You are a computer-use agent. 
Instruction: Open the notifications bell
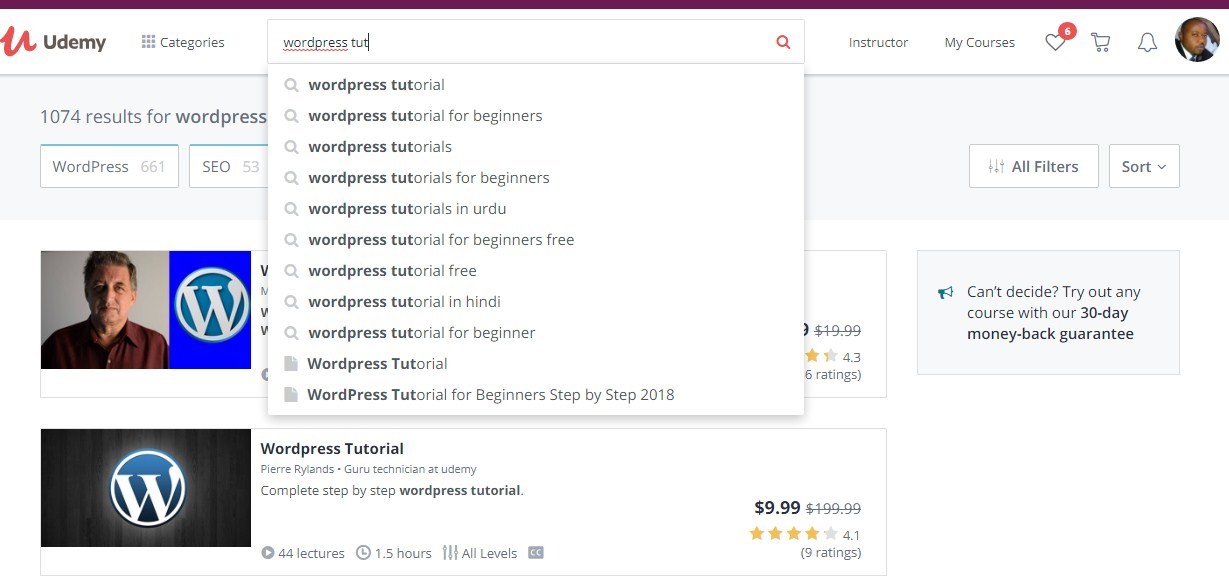[x=1147, y=42]
